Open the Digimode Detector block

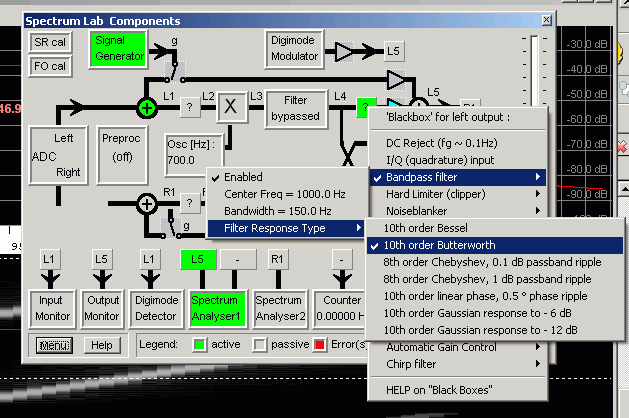click(x=156, y=308)
